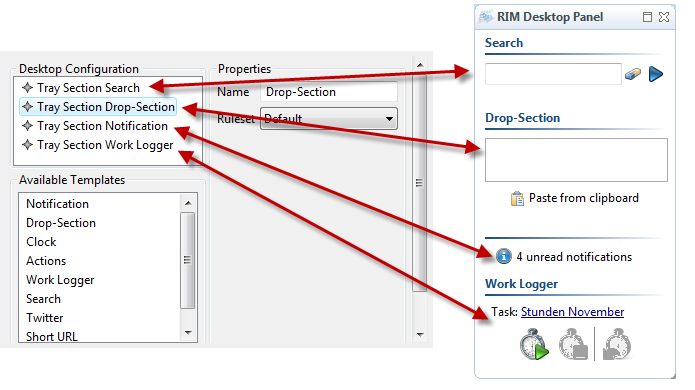This screenshot has width=695, height=390.
Task: Click the eraser clear-search icon
Action: (x=633, y=74)
